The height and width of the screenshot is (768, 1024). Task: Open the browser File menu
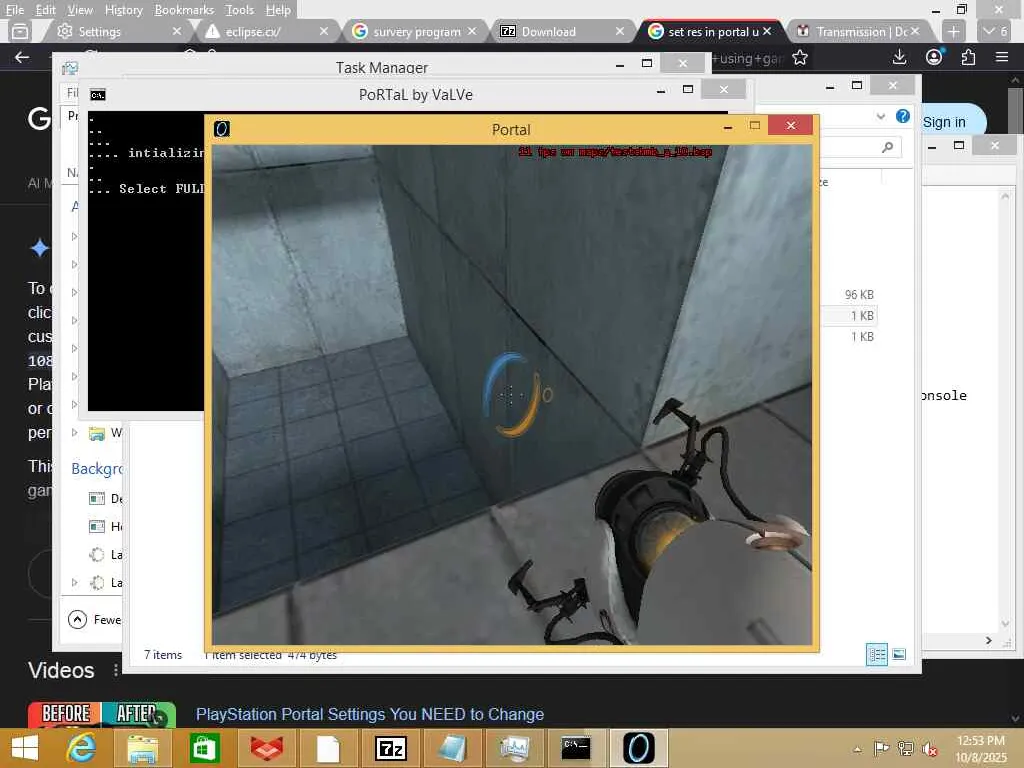point(14,10)
